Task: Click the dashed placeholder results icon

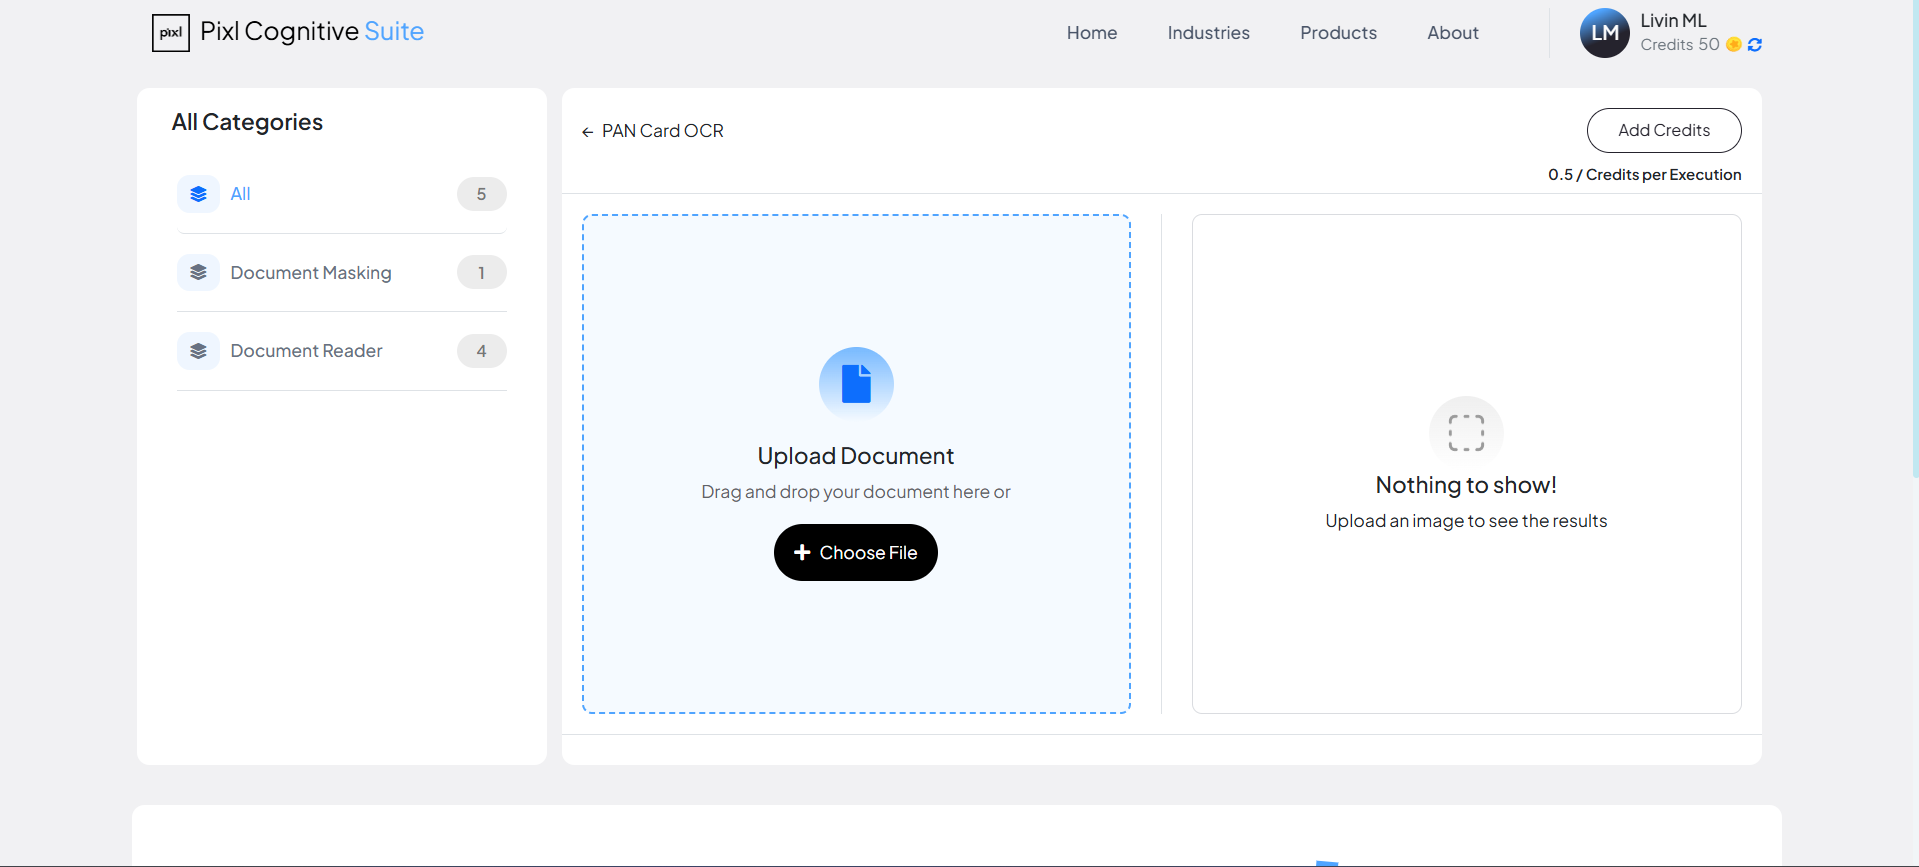Action: [x=1466, y=433]
